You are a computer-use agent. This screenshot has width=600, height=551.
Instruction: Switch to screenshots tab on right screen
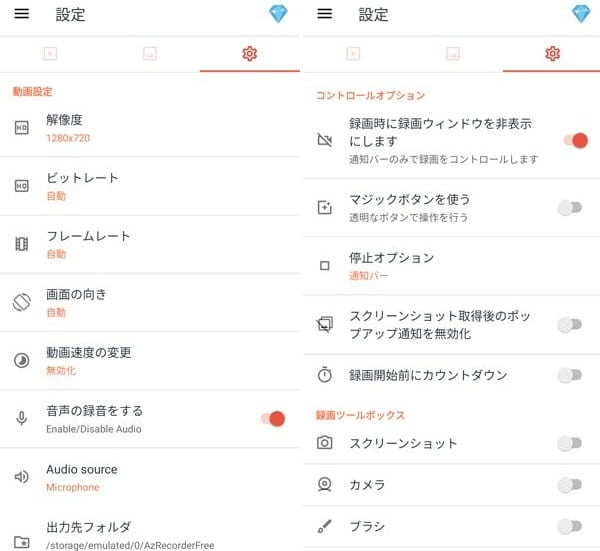(453, 54)
